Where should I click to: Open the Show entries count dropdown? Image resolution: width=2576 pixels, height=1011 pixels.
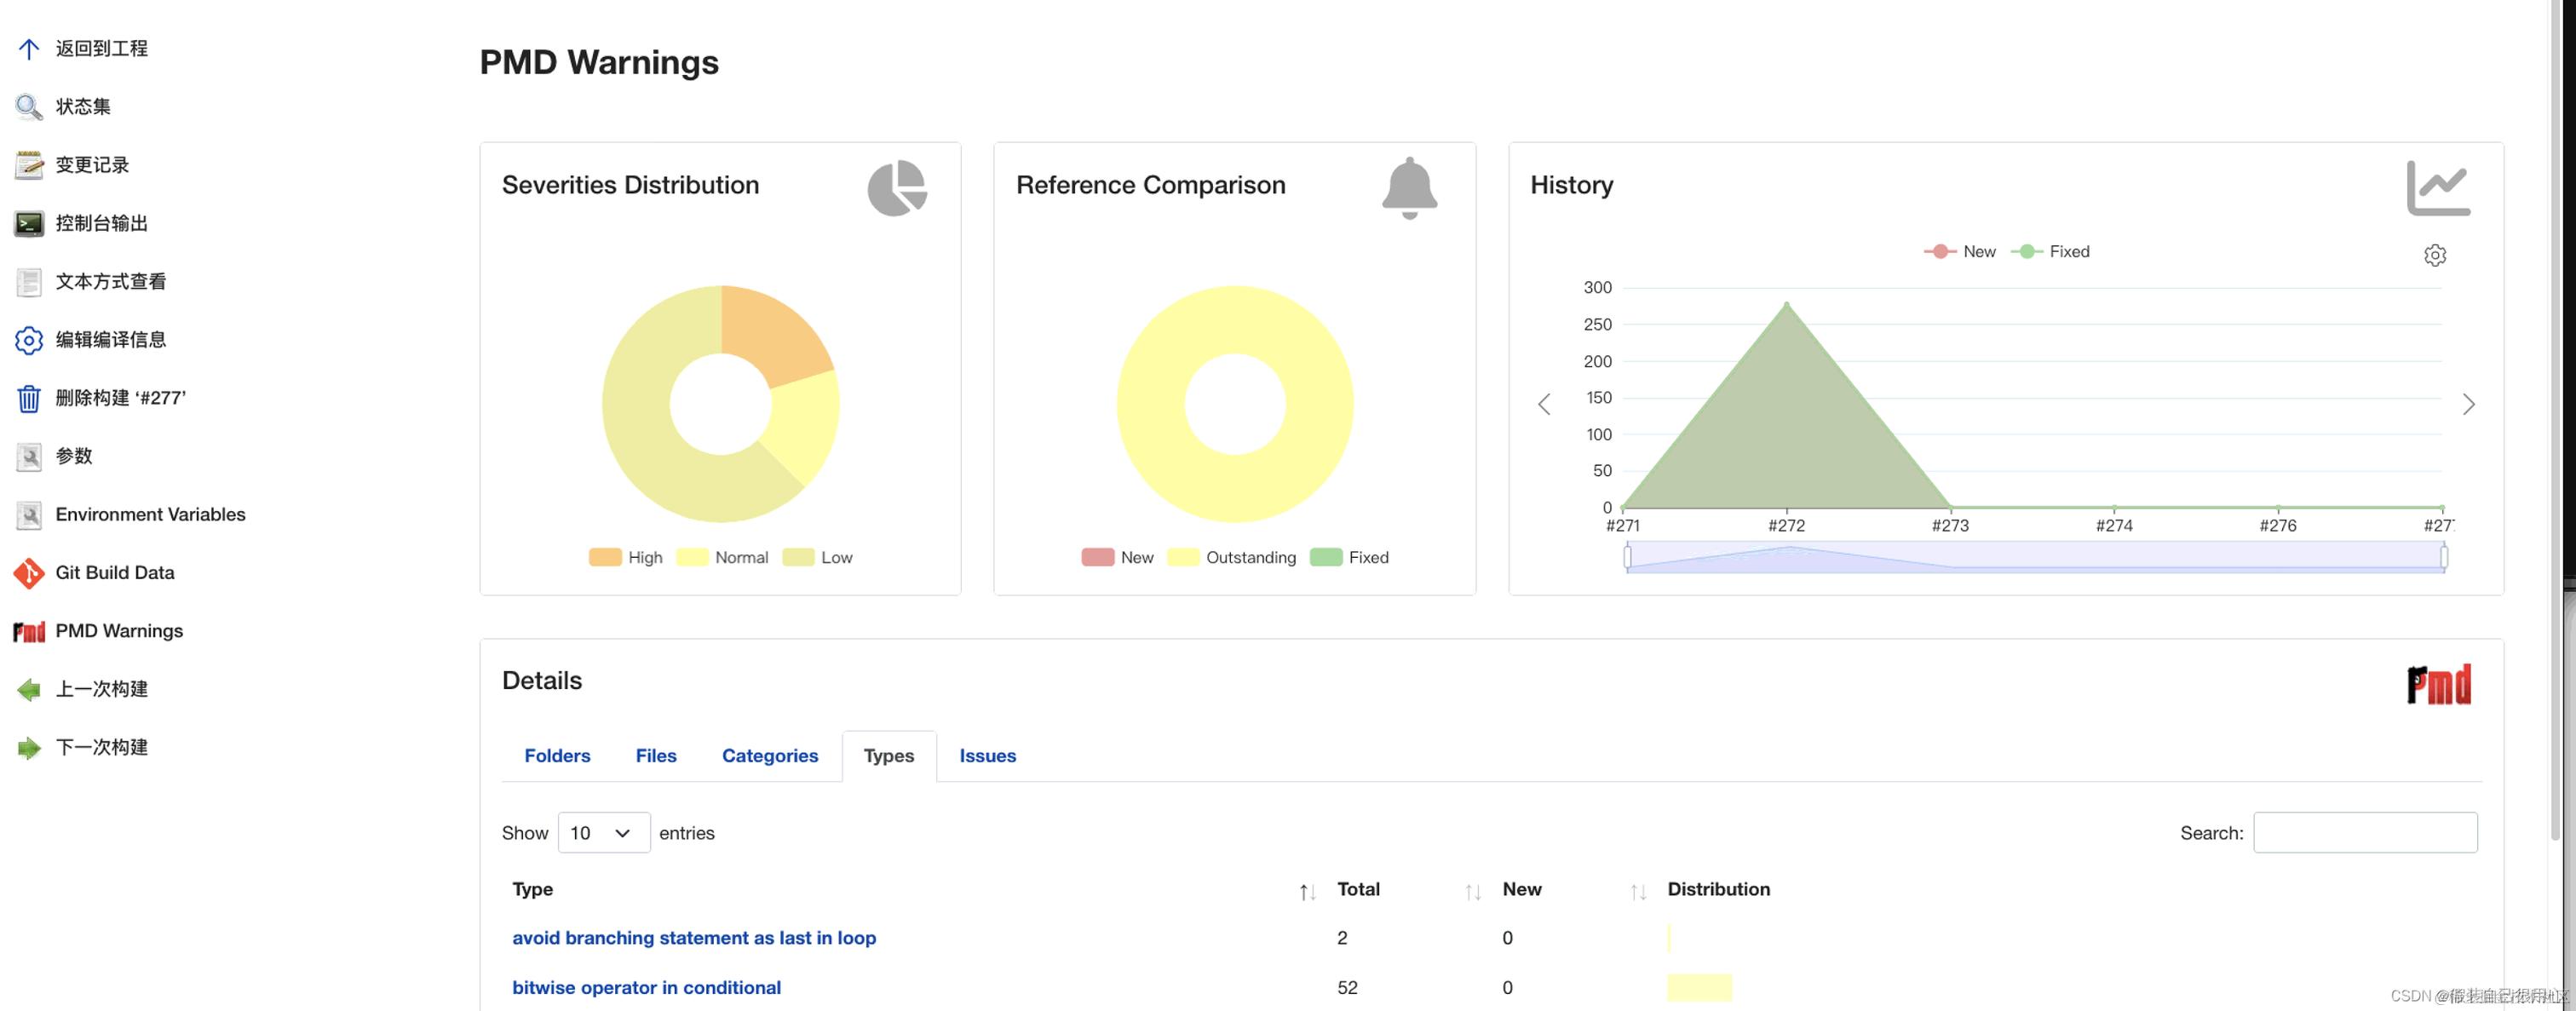(603, 833)
